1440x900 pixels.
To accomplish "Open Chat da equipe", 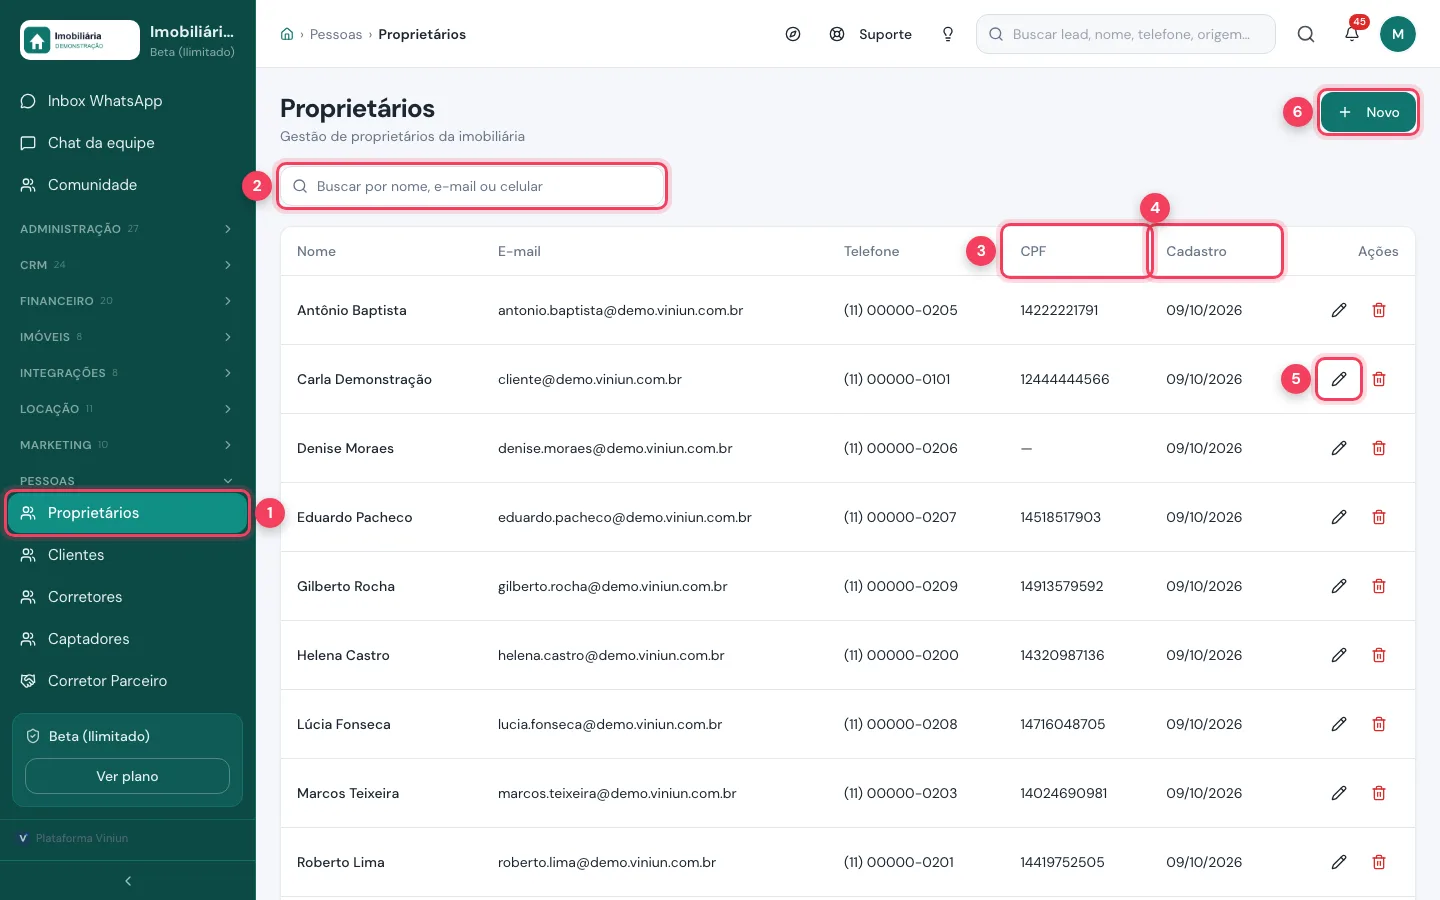I will coord(128,143).
